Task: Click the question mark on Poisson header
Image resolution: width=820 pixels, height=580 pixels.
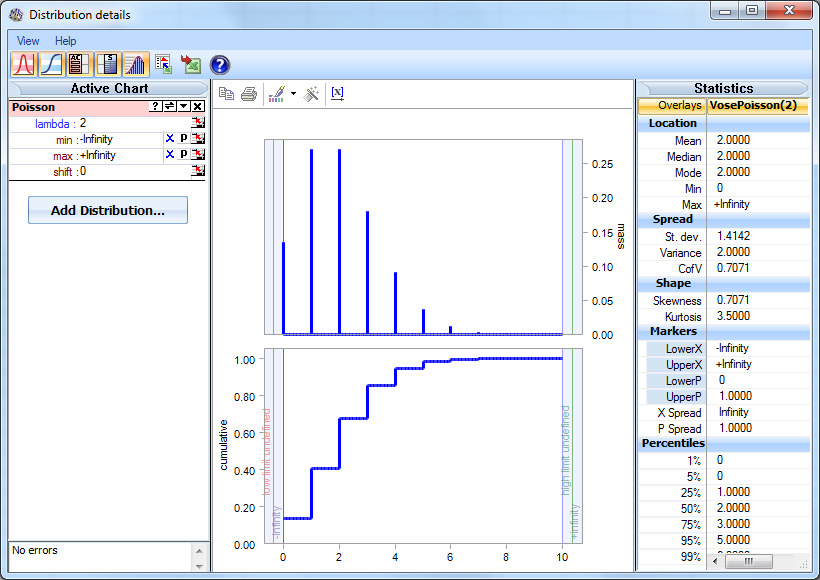Action: [x=155, y=107]
